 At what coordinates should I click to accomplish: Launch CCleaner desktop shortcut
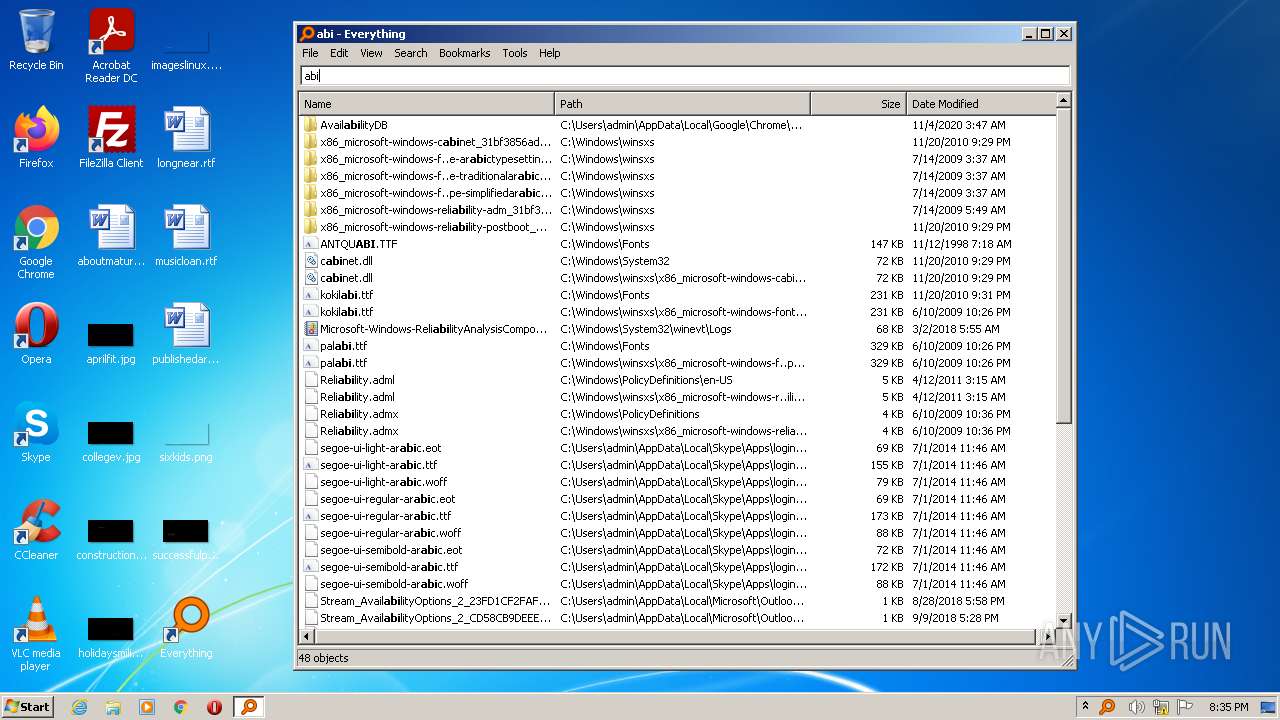coord(36,530)
